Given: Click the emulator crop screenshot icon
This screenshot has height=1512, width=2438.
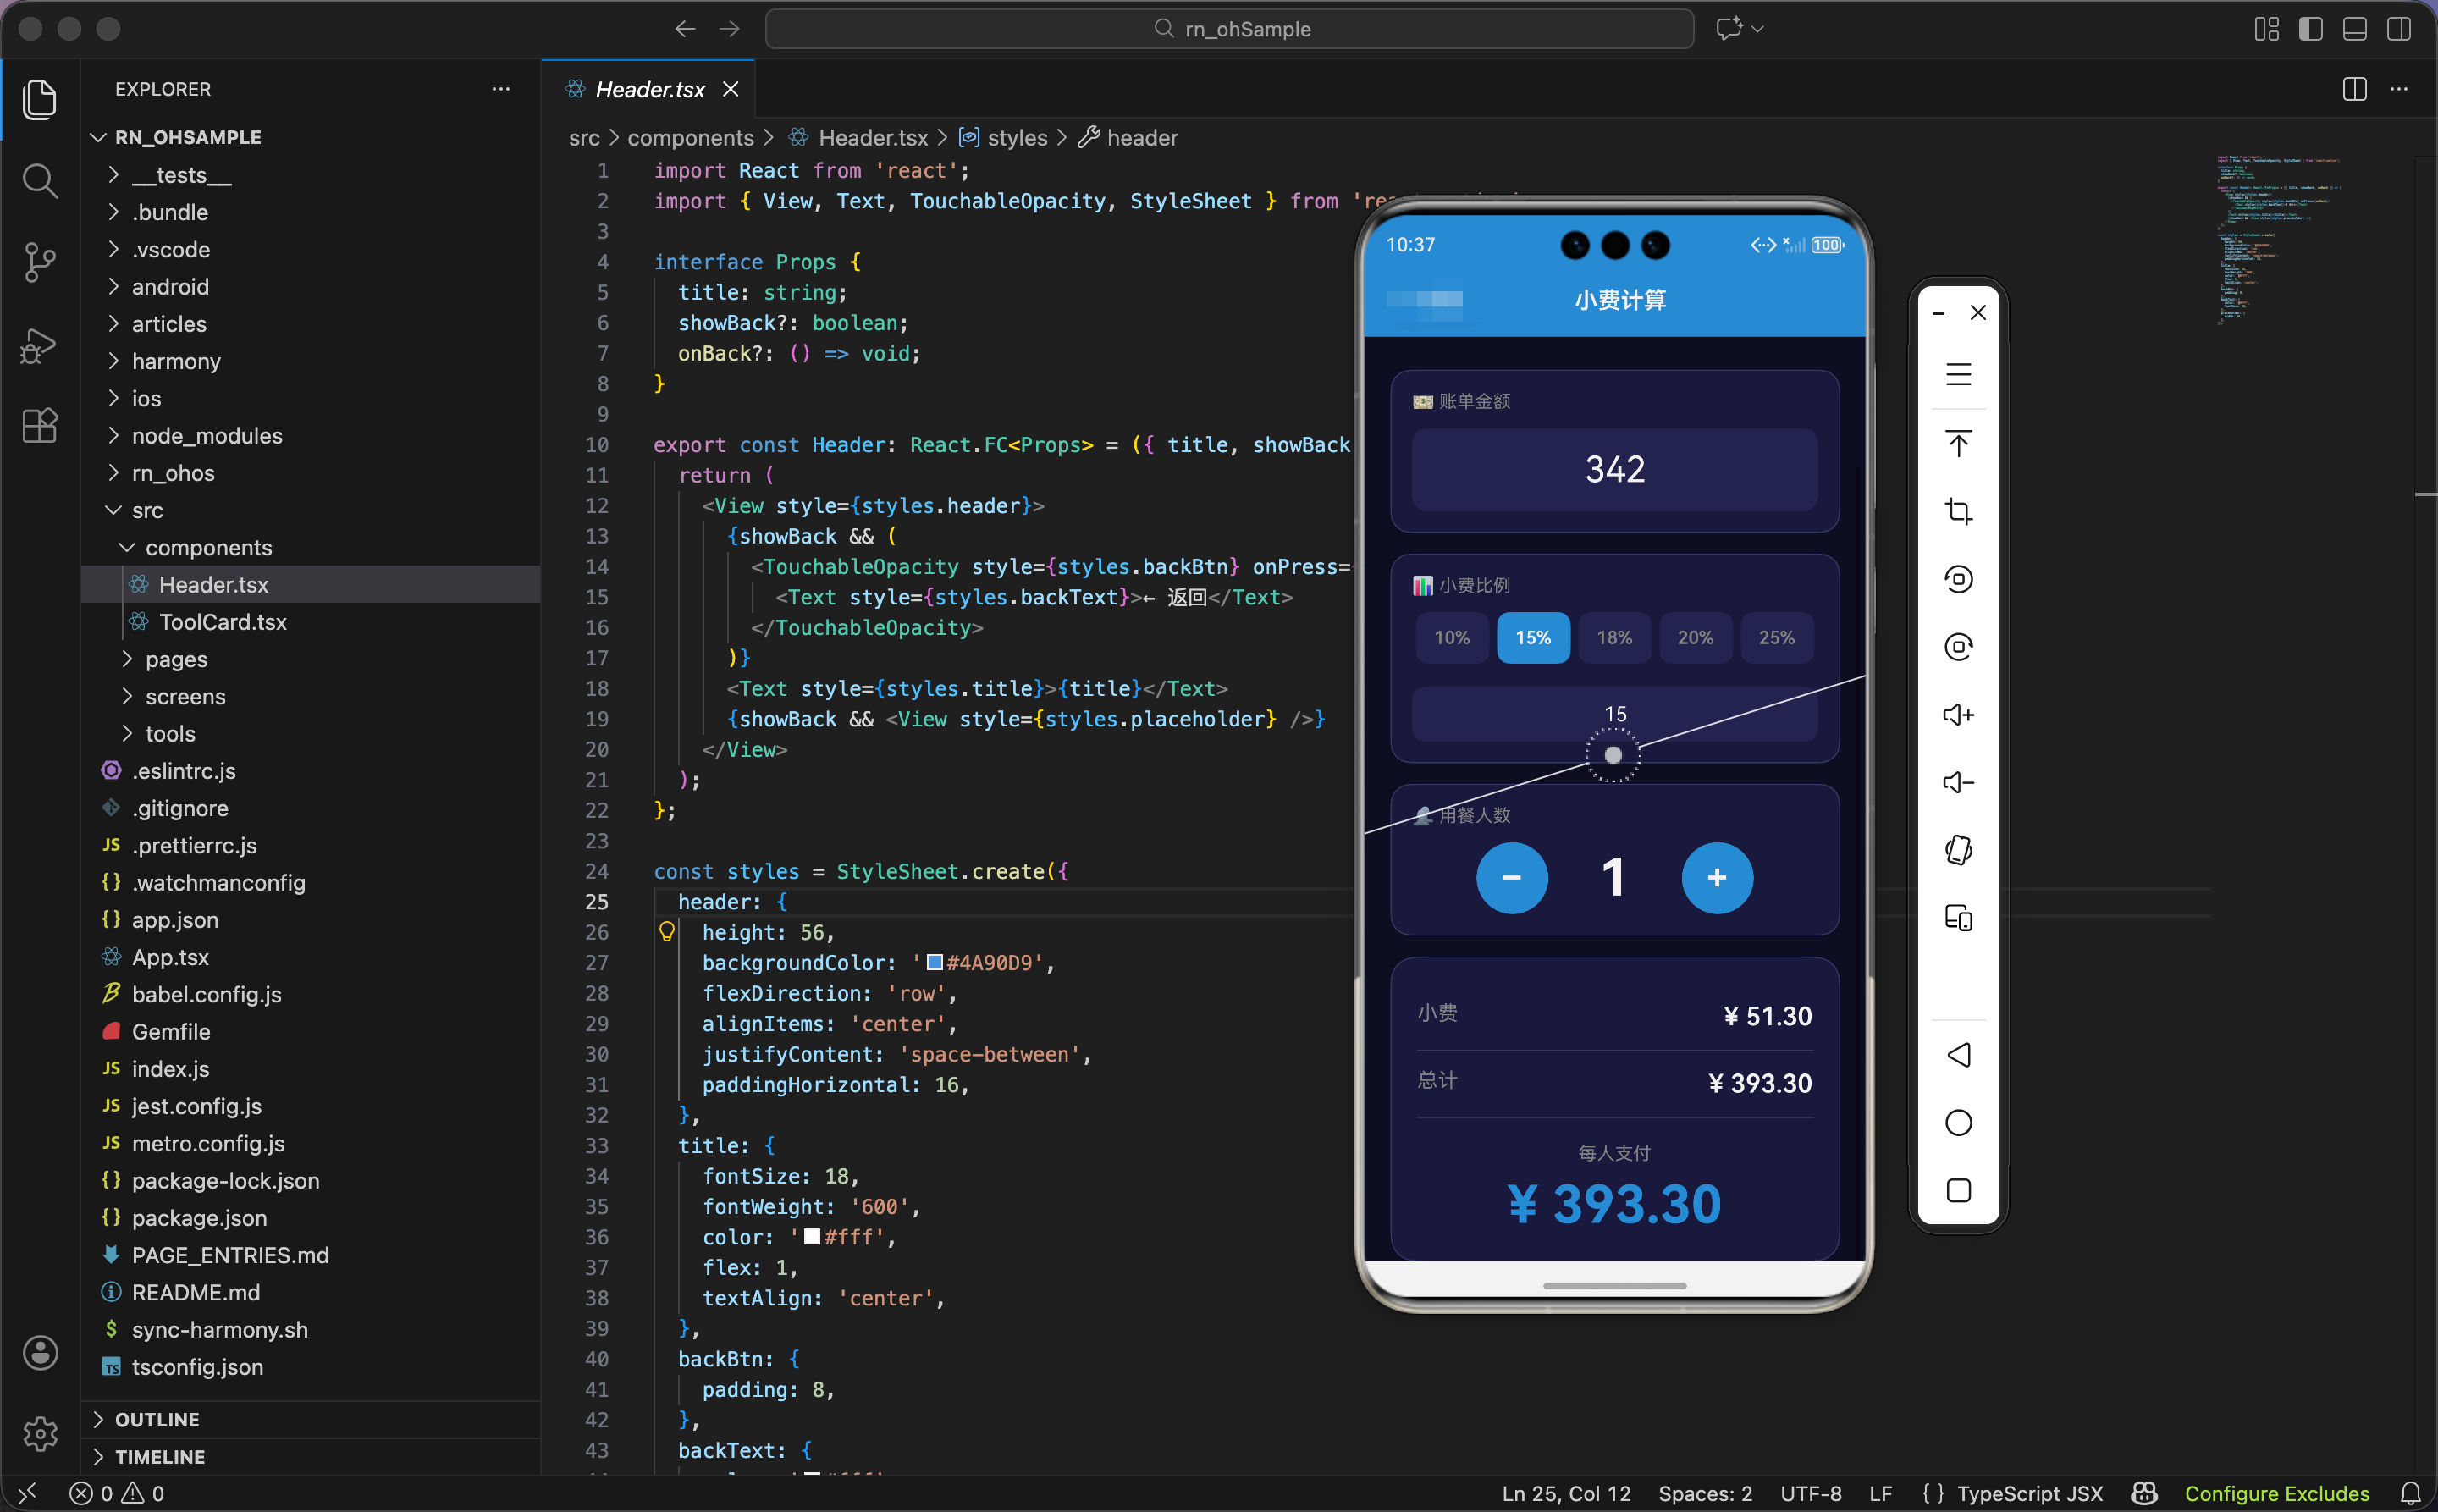Looking at the screenshot, I should point(1958,511).
